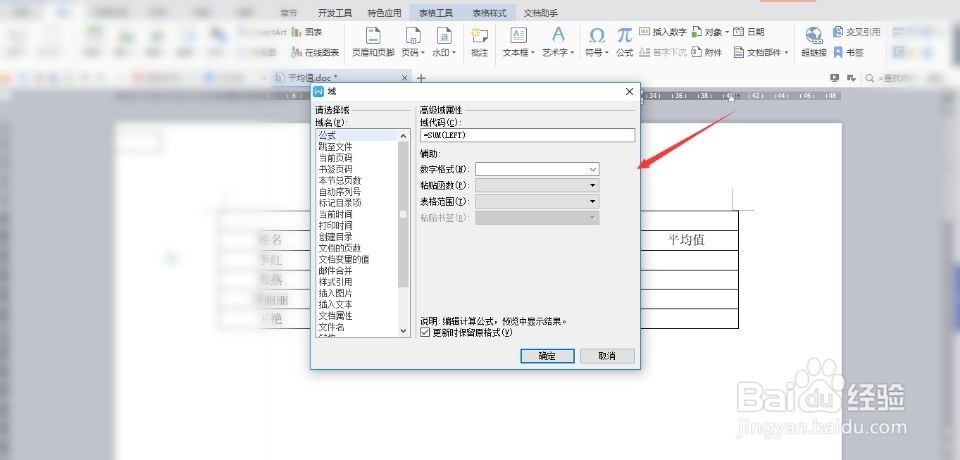The image size is (960, 460).
Task: Click the 交叉引用 cross-reference button
Action: 856,32
